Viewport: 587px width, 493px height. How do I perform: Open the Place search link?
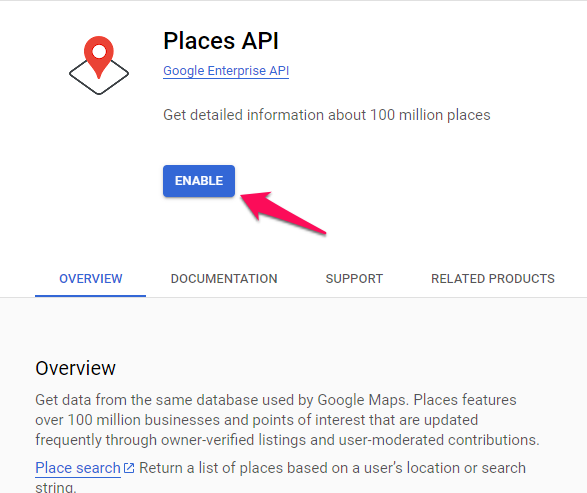pyautogui.click(x=78, y=468)
